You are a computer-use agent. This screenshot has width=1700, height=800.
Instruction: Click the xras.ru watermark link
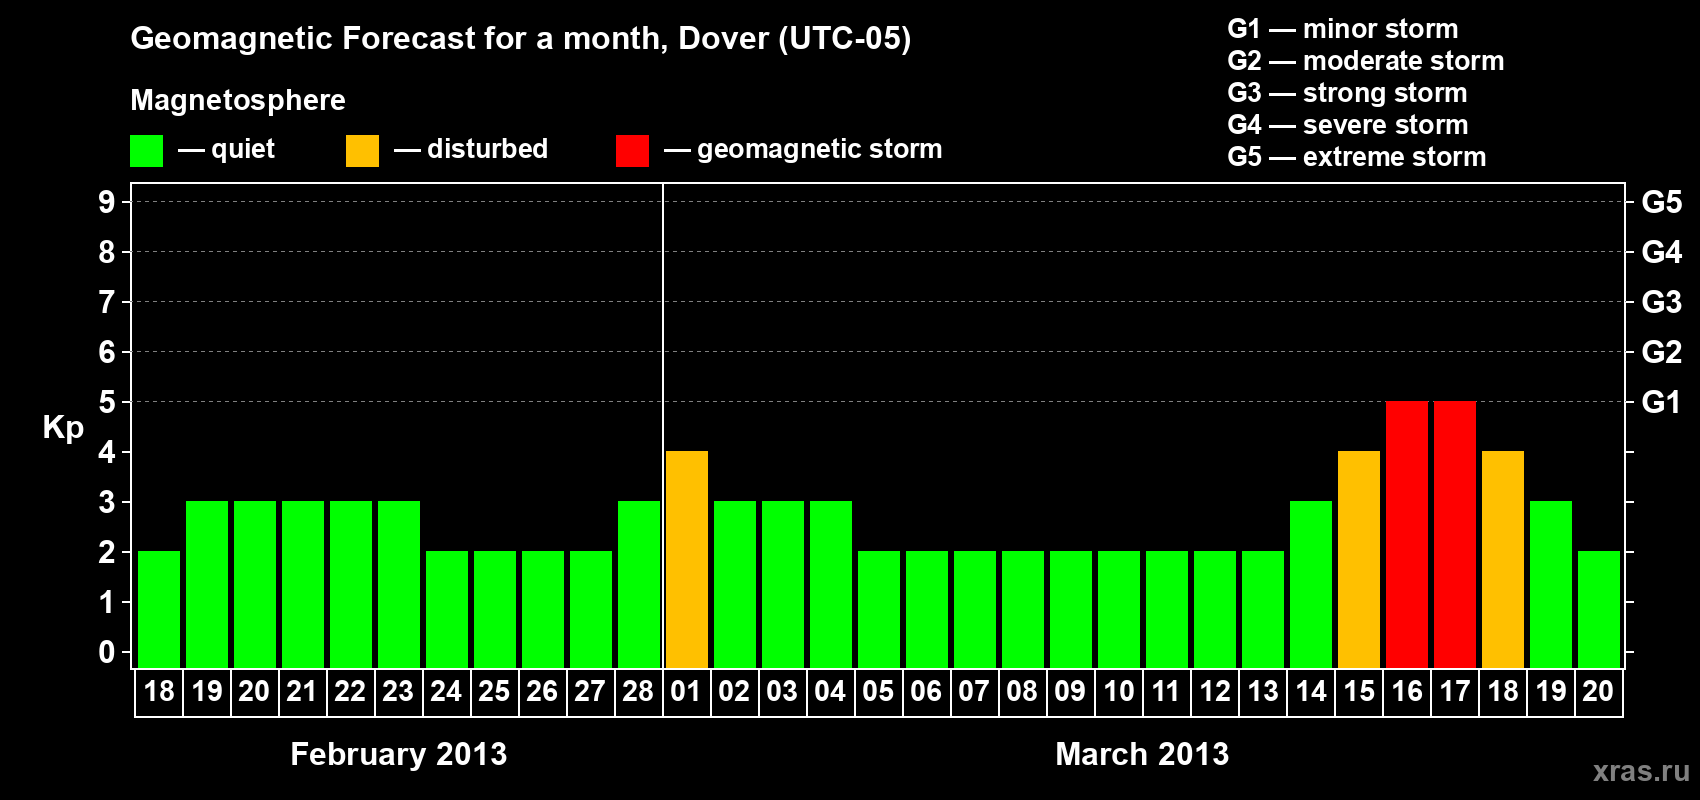tap(1641, 771)
